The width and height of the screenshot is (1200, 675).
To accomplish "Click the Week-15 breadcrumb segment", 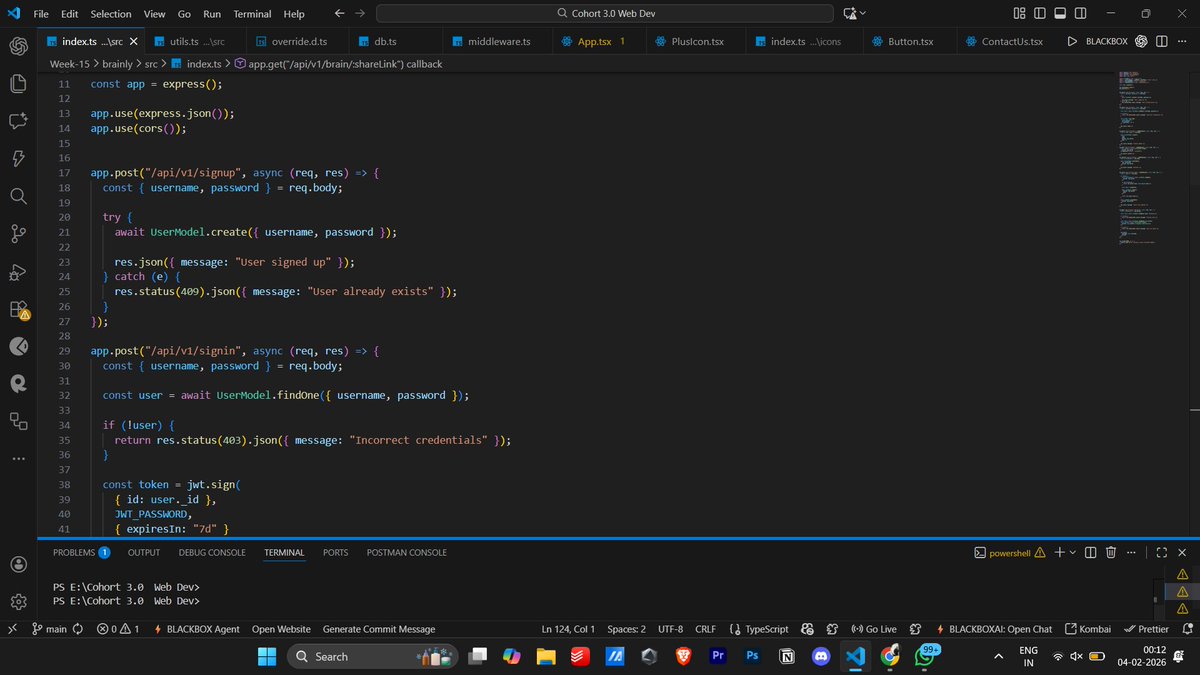I will (70, 64).
